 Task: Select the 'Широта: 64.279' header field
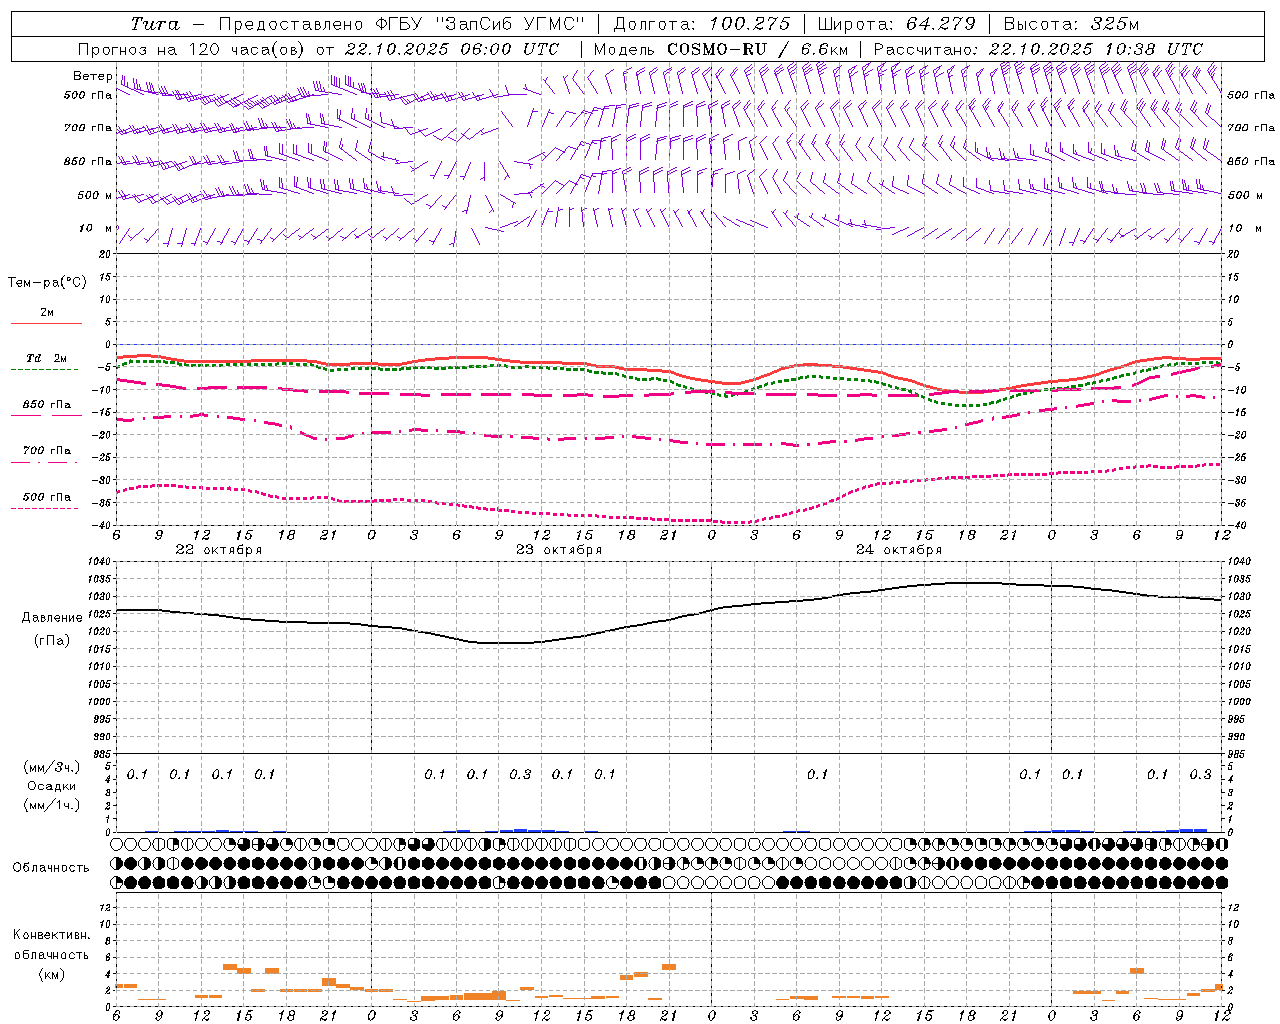click(896, 24)
